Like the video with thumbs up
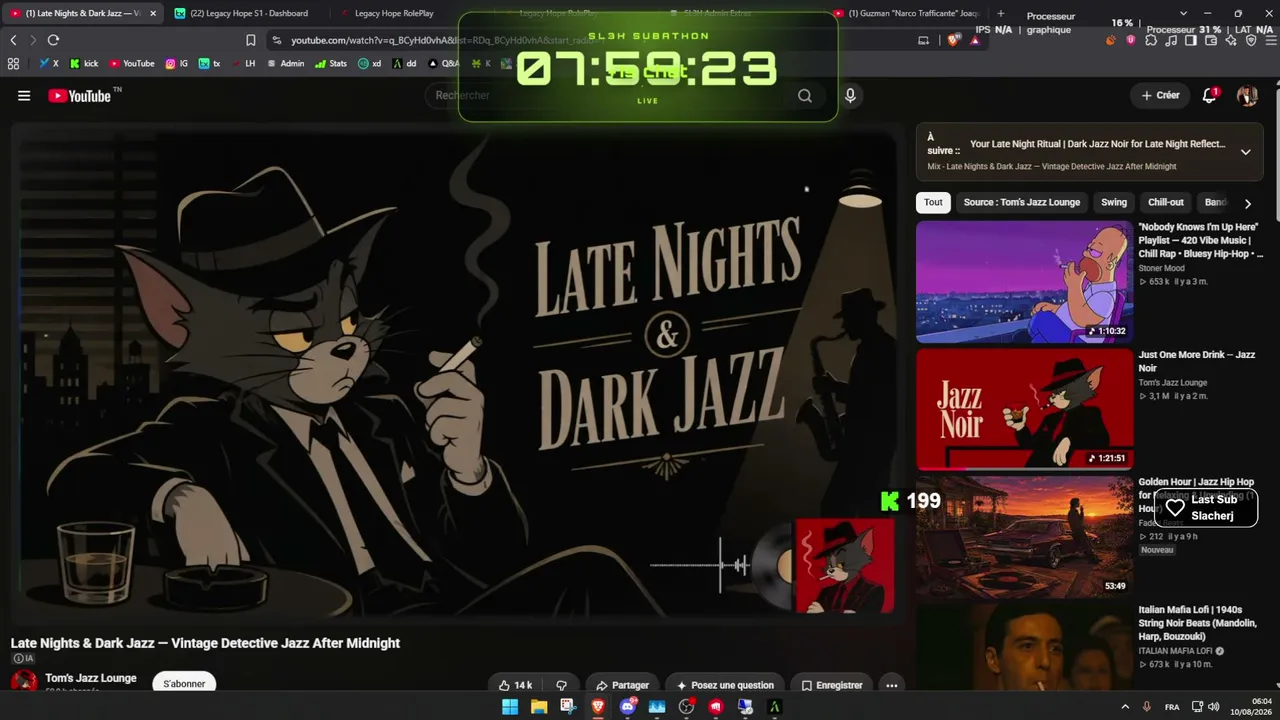 click(516, 685)
